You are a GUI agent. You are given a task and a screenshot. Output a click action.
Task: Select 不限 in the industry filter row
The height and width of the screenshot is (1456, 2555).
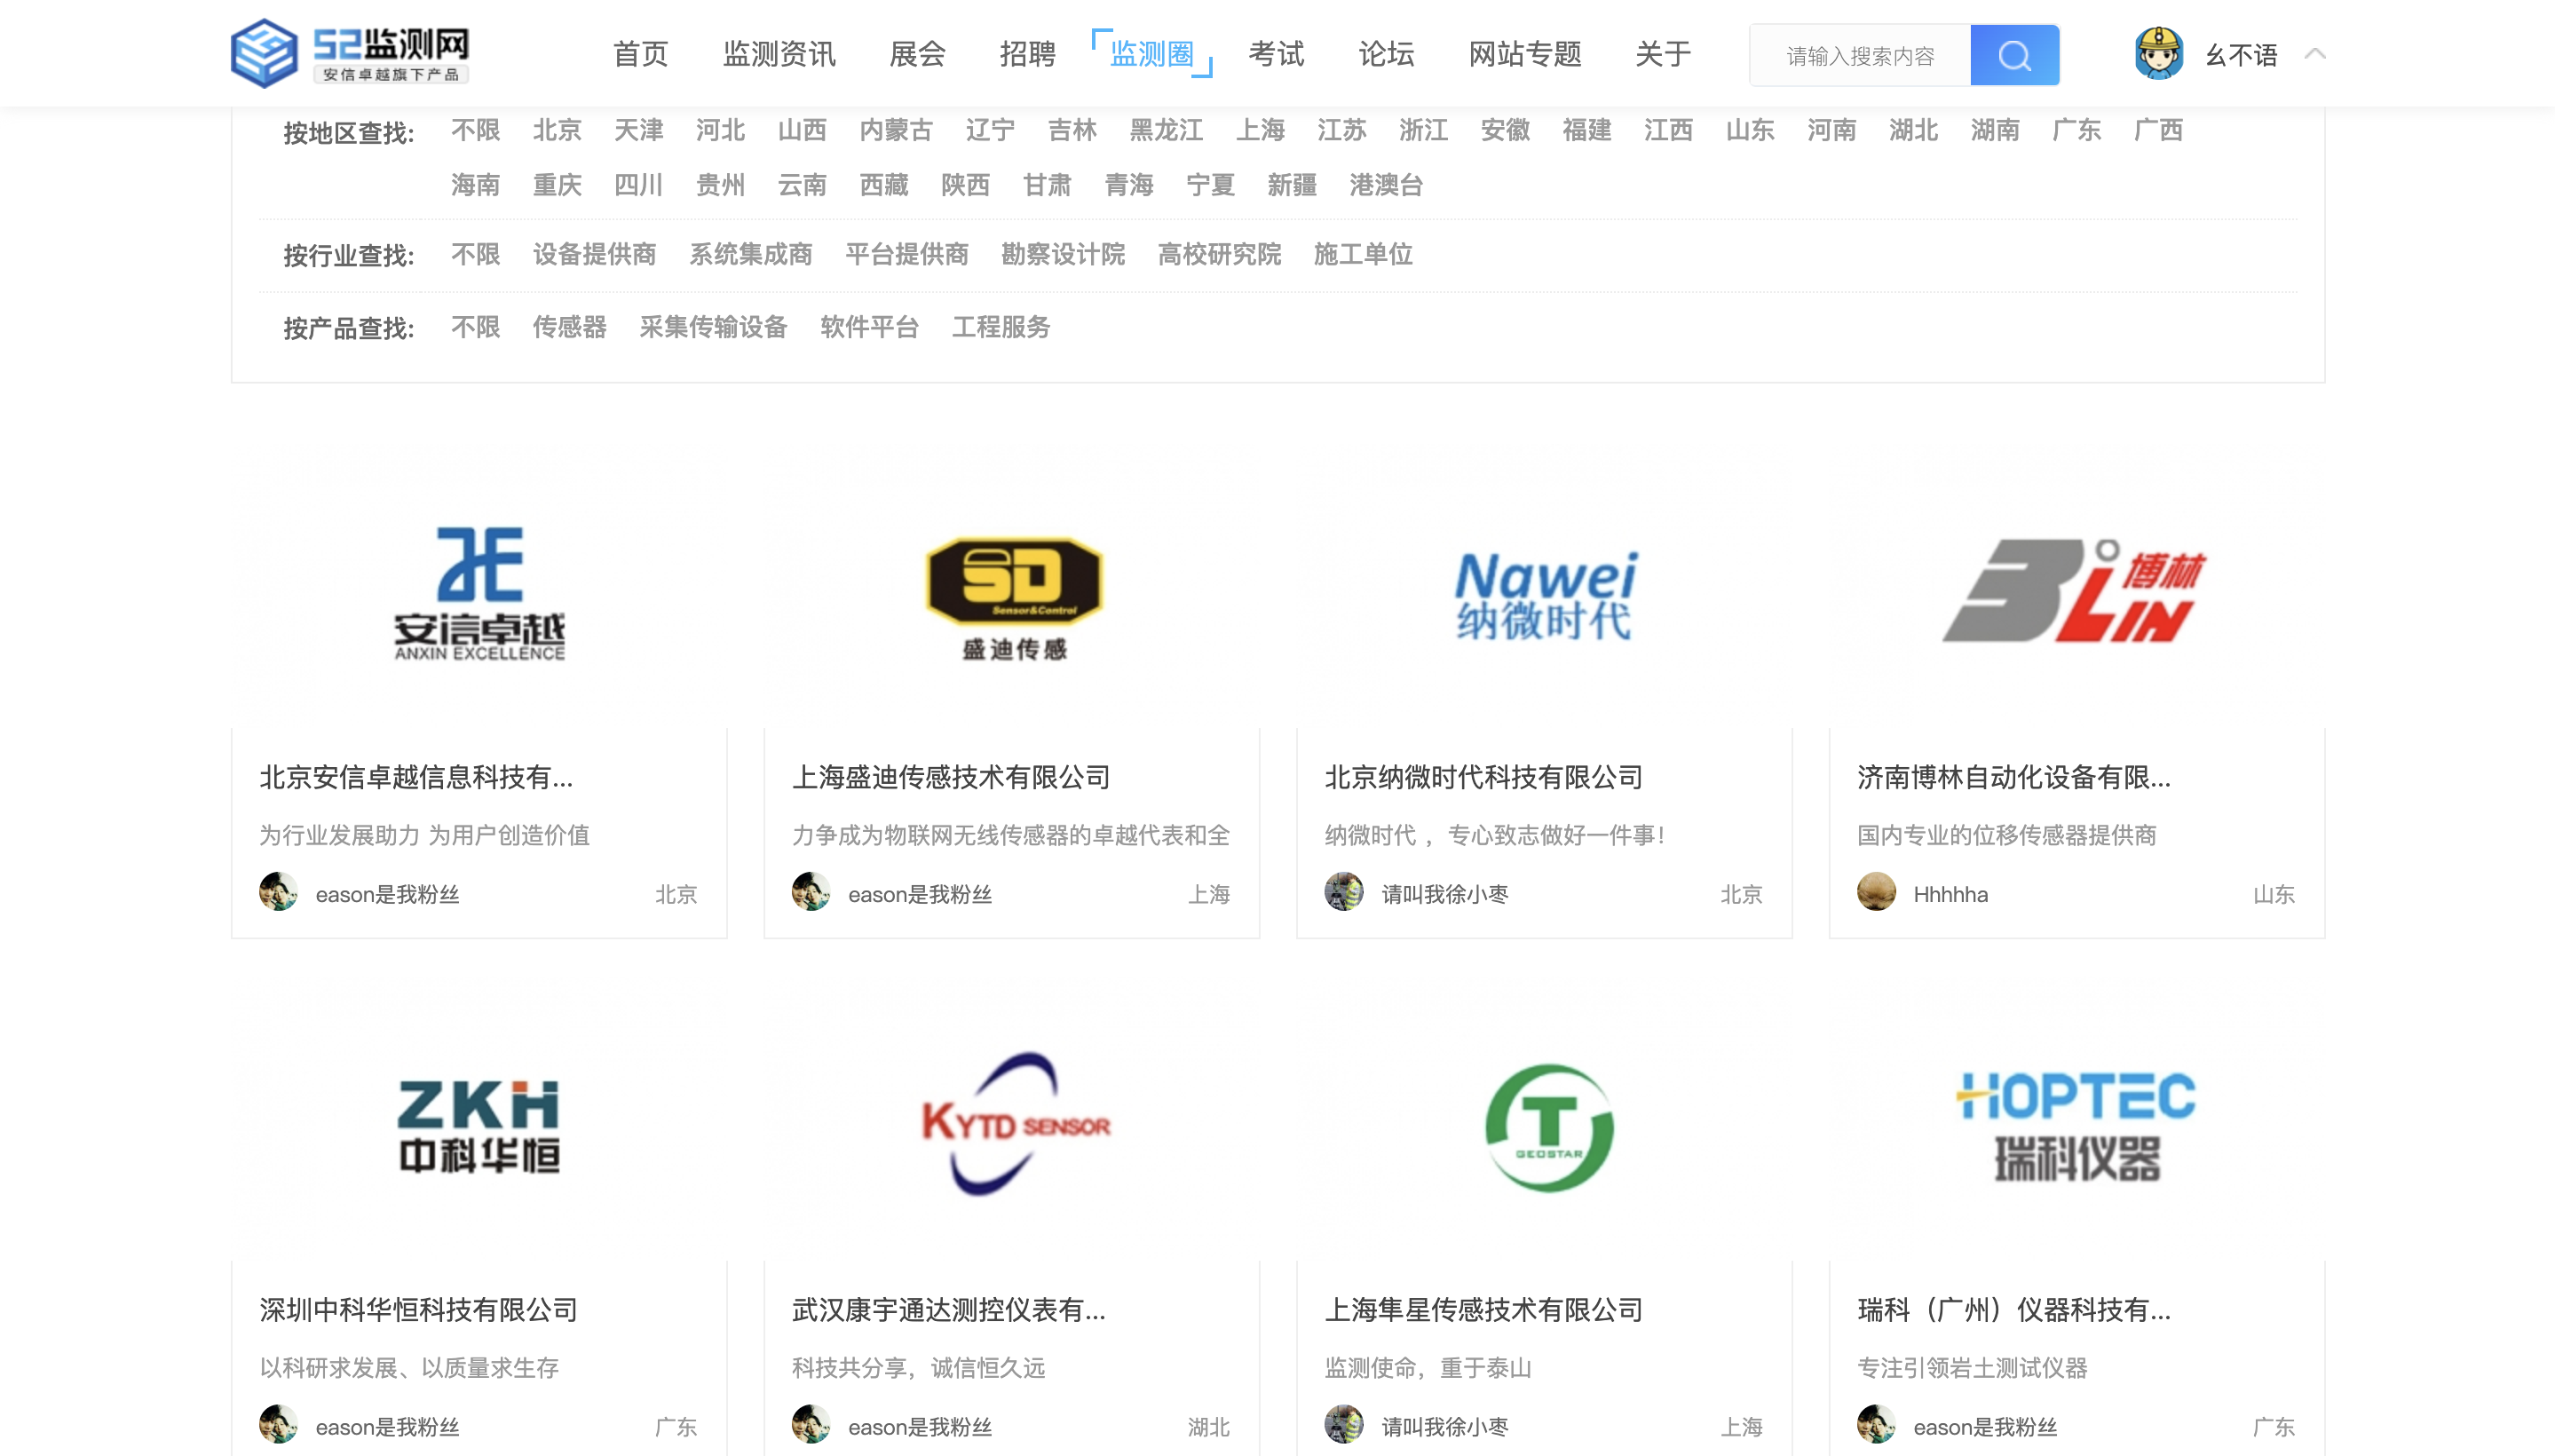(475, 254)
